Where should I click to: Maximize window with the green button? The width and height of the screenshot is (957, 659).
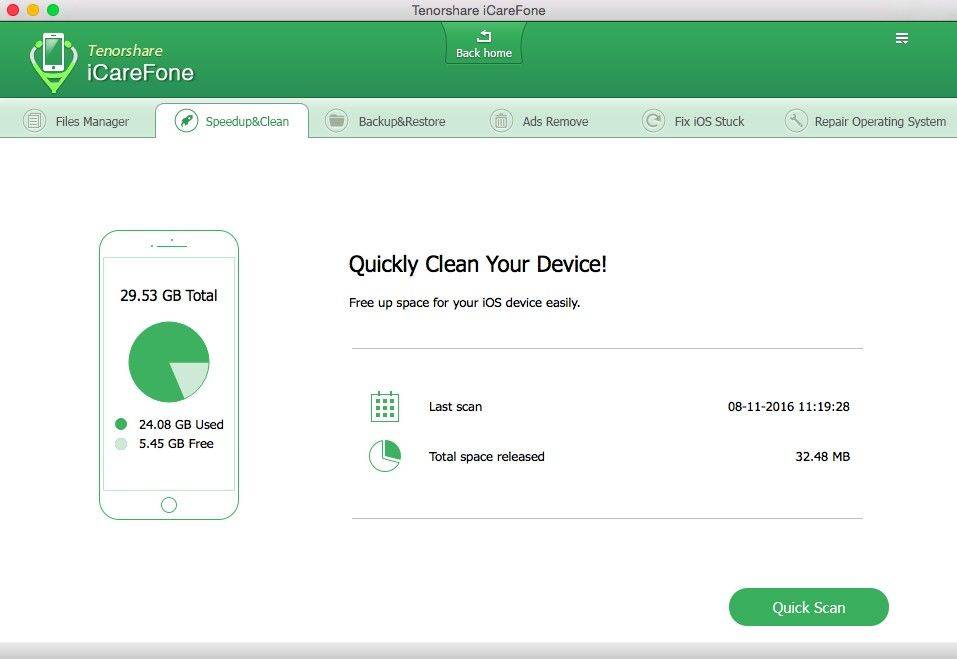[x=53, y=10]
